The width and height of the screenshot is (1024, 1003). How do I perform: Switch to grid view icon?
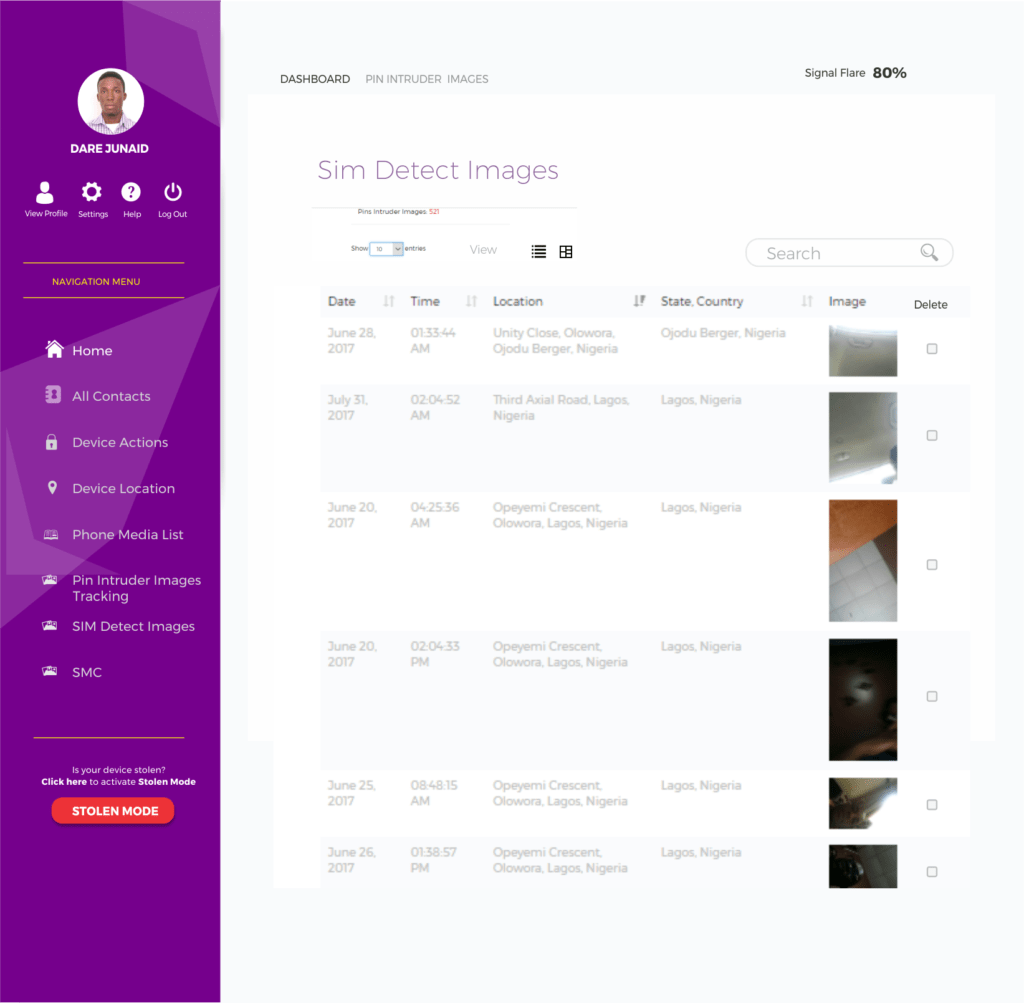pyautogui.click(x=566, y=252)
